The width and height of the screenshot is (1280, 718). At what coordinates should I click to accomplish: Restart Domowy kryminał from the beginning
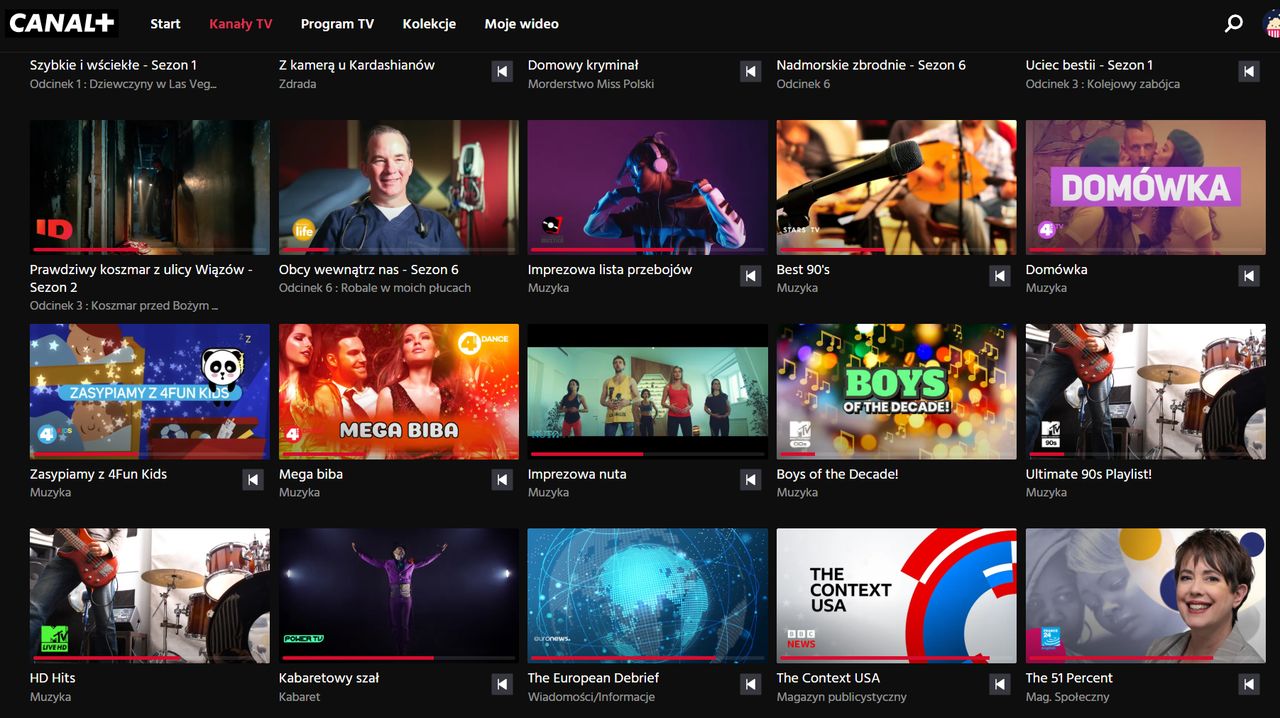click(751, 71)
